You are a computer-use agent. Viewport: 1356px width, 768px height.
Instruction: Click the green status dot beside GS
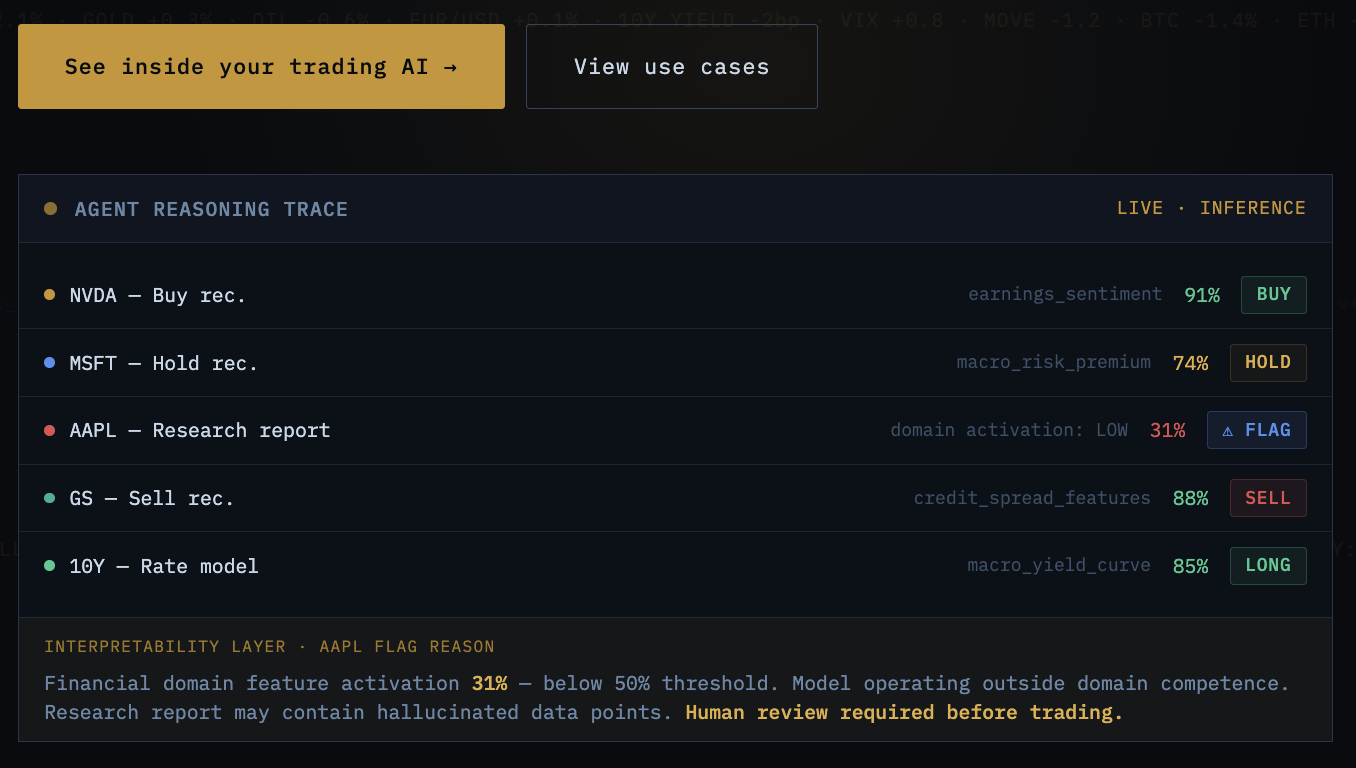(x=50, y=497)
